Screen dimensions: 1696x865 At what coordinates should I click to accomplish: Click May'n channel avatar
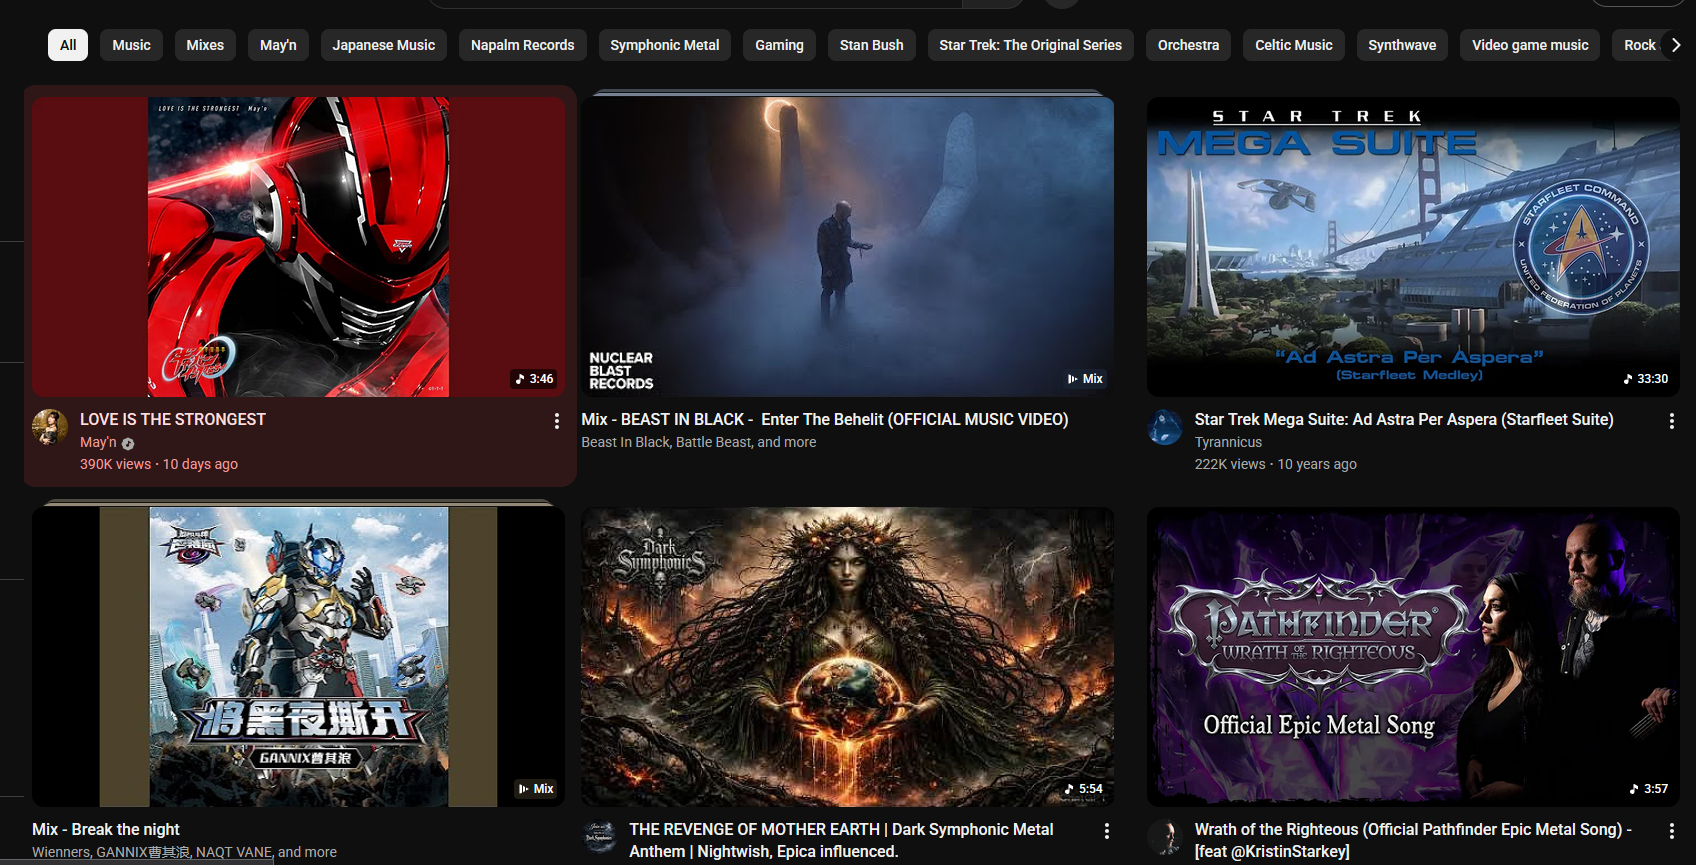(x=50, y=427)
